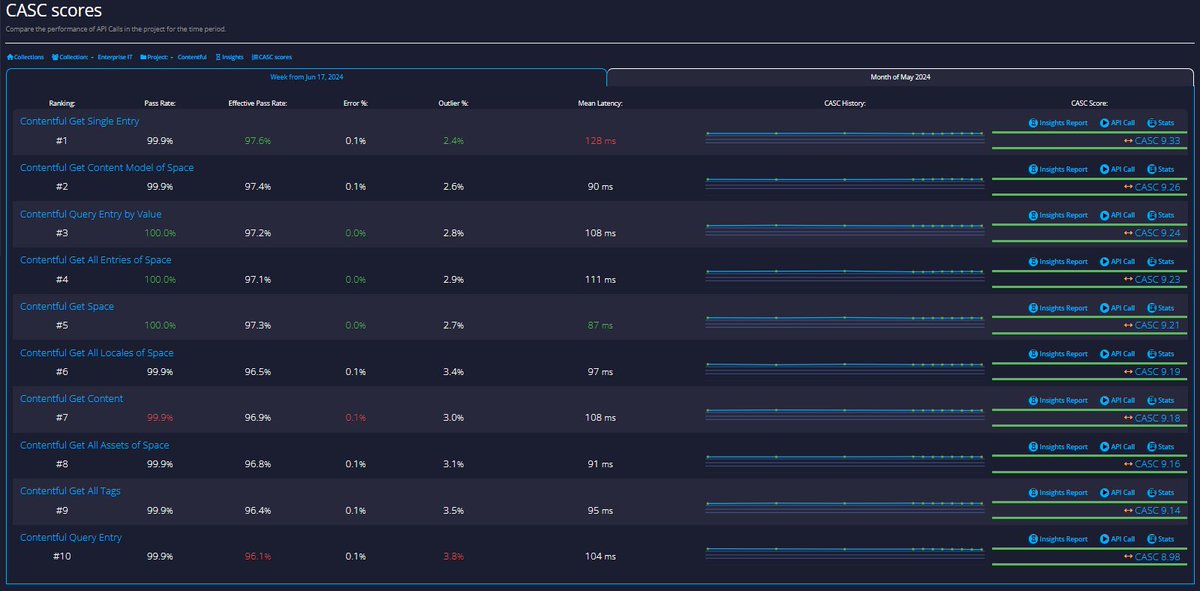Open API Call for Contentful Get Content Model of Space
Screen dimensions: 1200x591
tap(1117, 169)
